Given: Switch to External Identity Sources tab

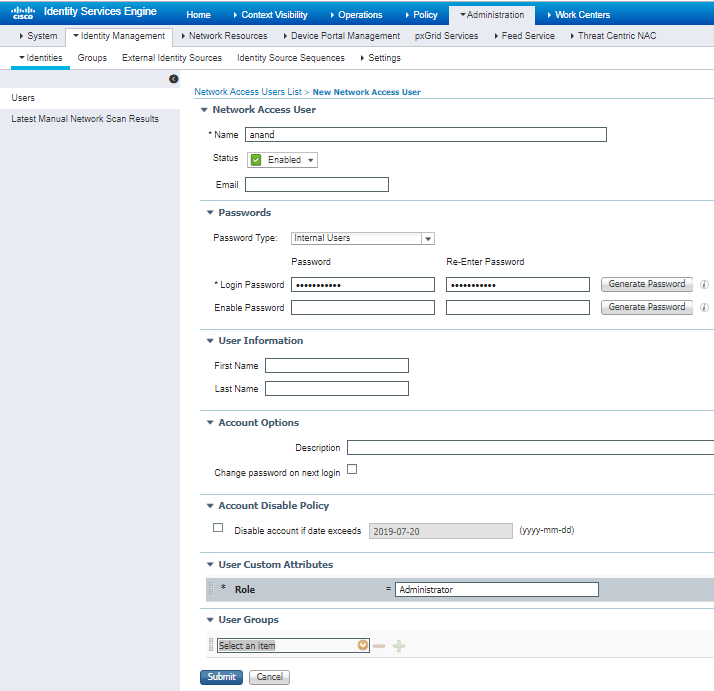Looking at the screenshot, I should (x=172, y=58).
